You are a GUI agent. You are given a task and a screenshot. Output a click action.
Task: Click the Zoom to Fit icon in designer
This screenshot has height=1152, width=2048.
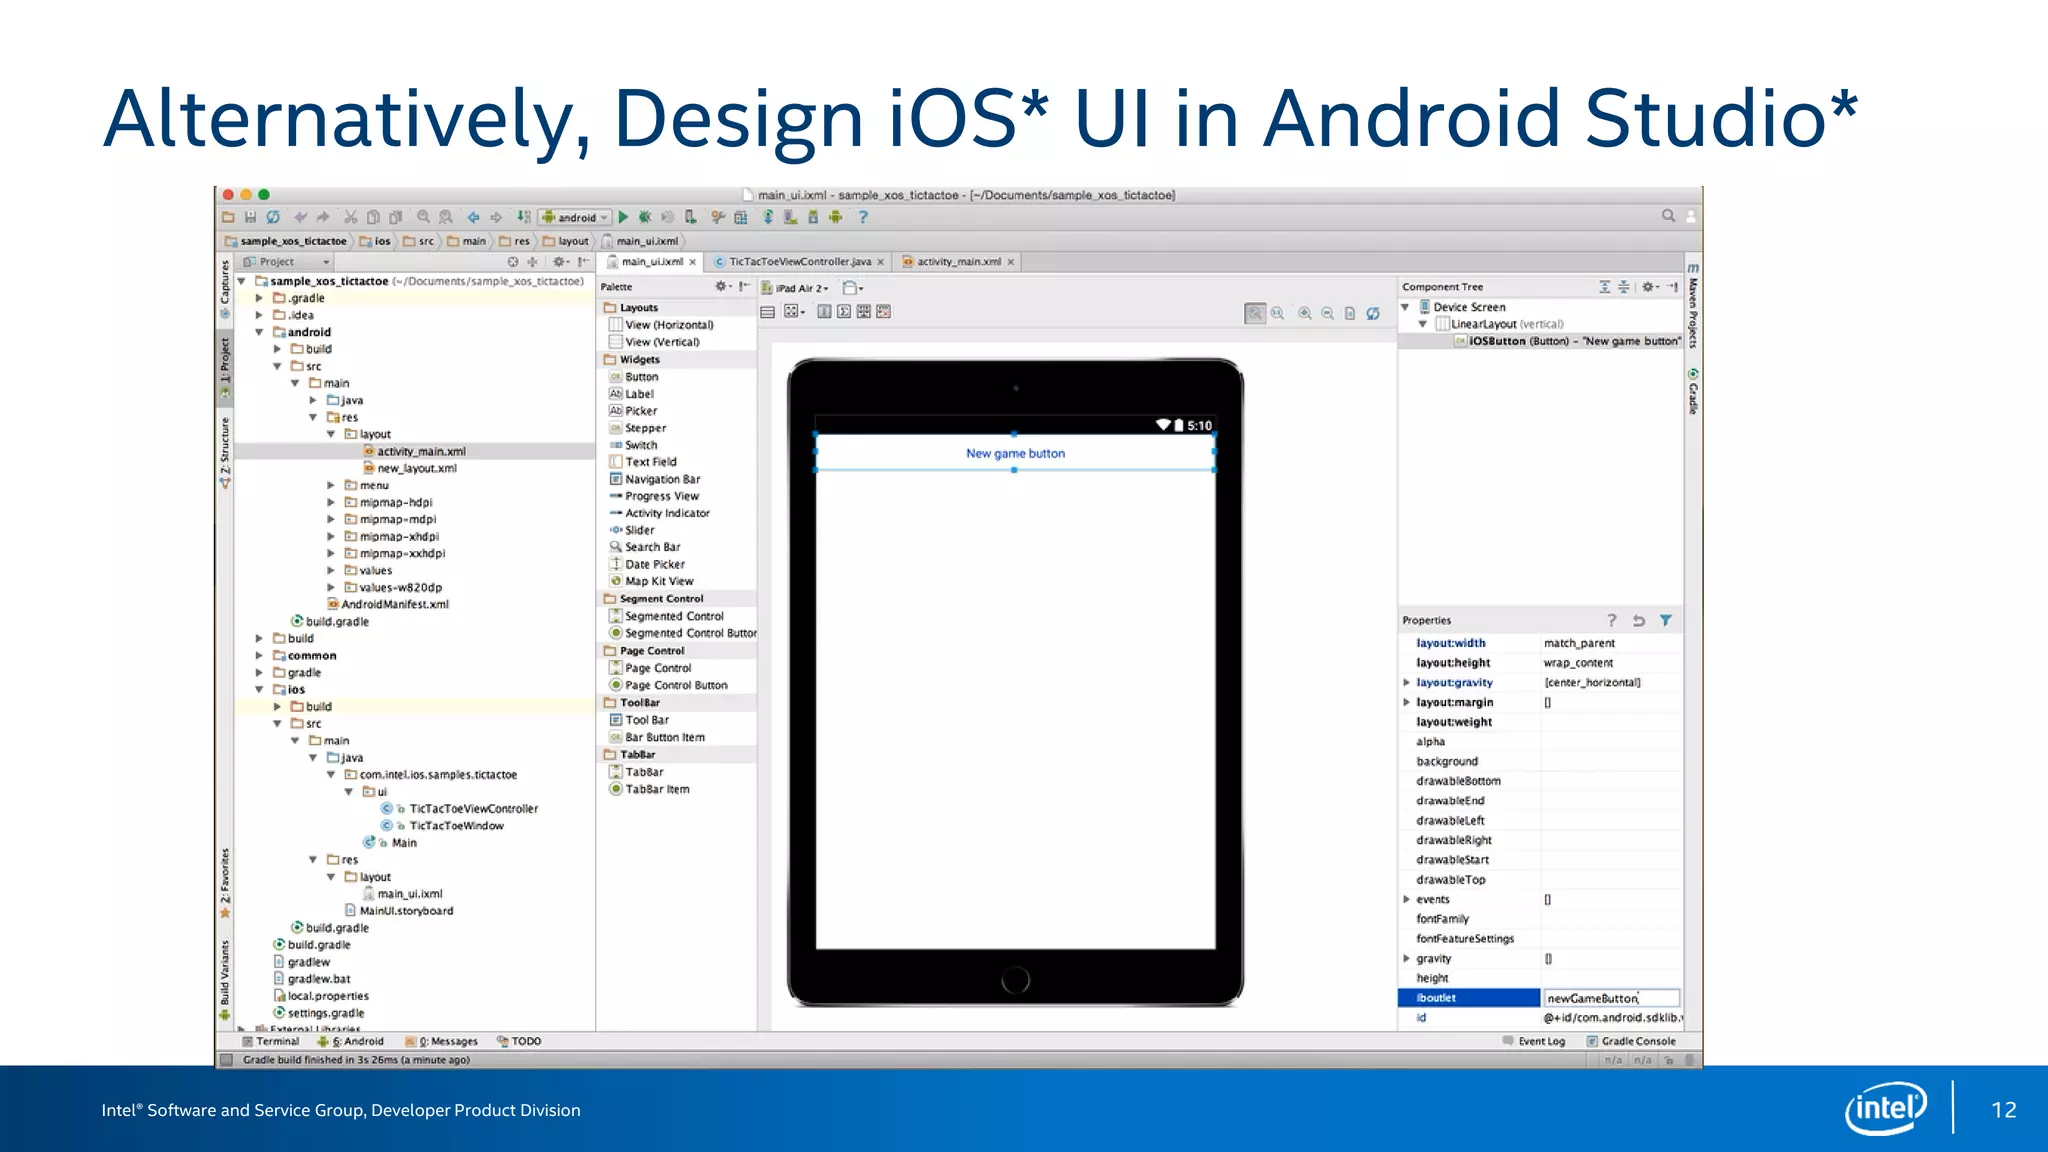click(1254, 313)
